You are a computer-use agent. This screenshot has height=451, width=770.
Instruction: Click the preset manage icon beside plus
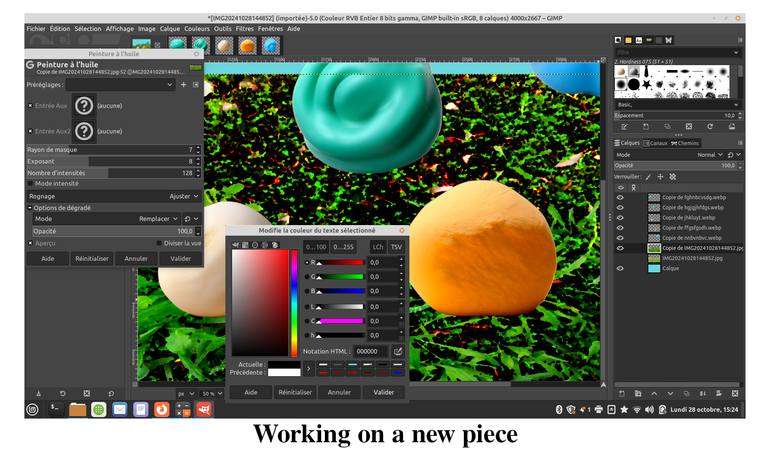click(196, 85)
